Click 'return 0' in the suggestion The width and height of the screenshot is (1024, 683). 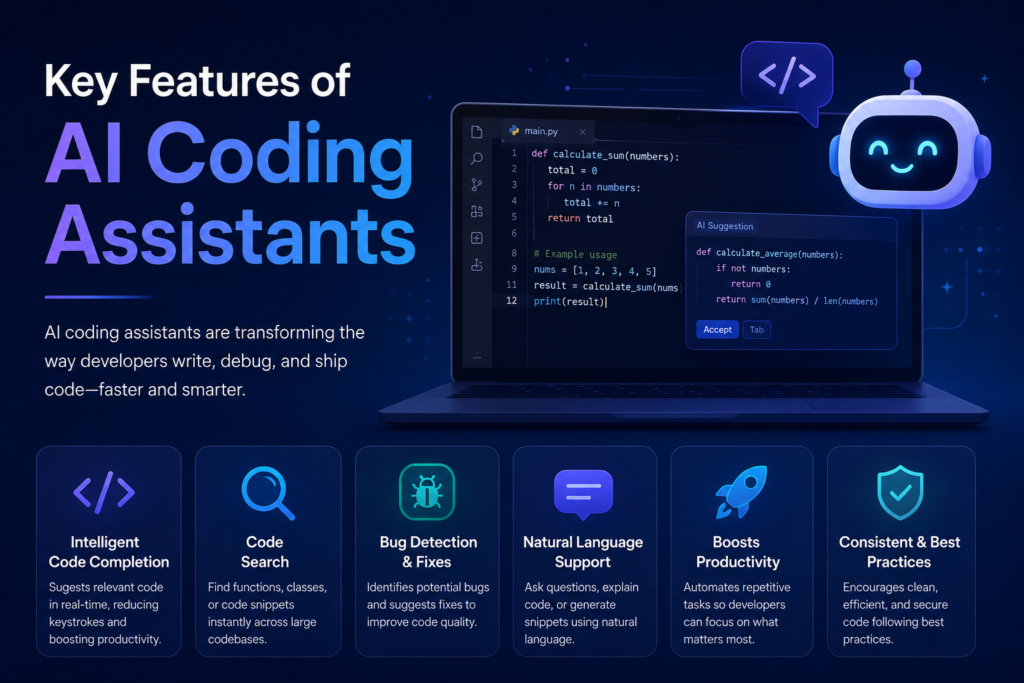click(x=751, y=284)
